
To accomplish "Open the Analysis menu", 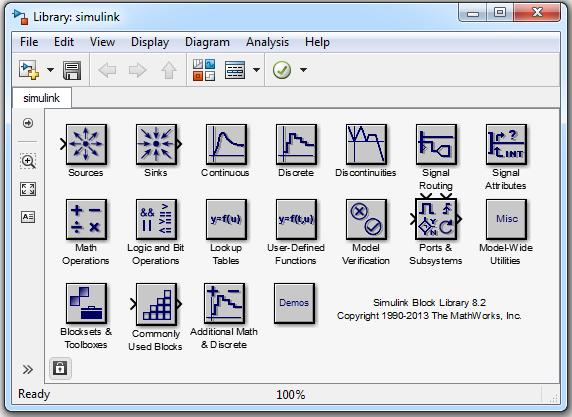I will (267, 42).
